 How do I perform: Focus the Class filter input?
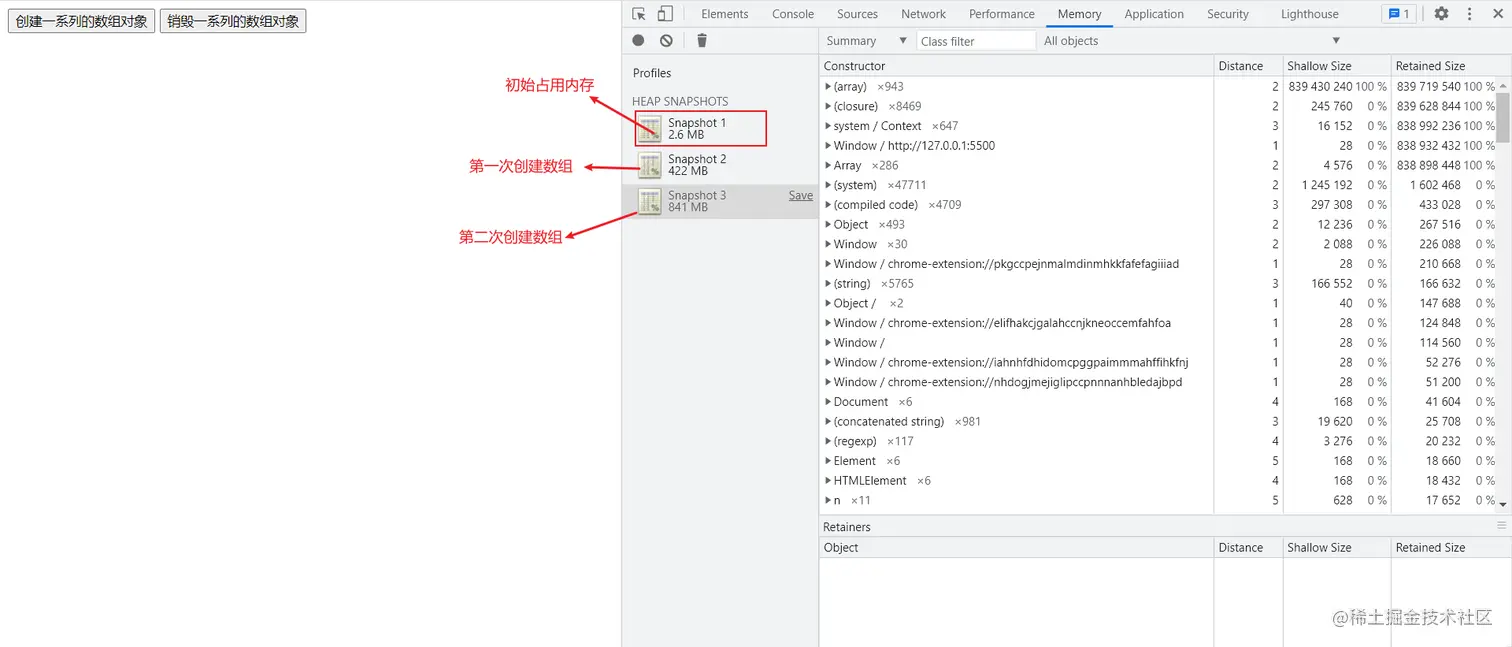(976, 41)
